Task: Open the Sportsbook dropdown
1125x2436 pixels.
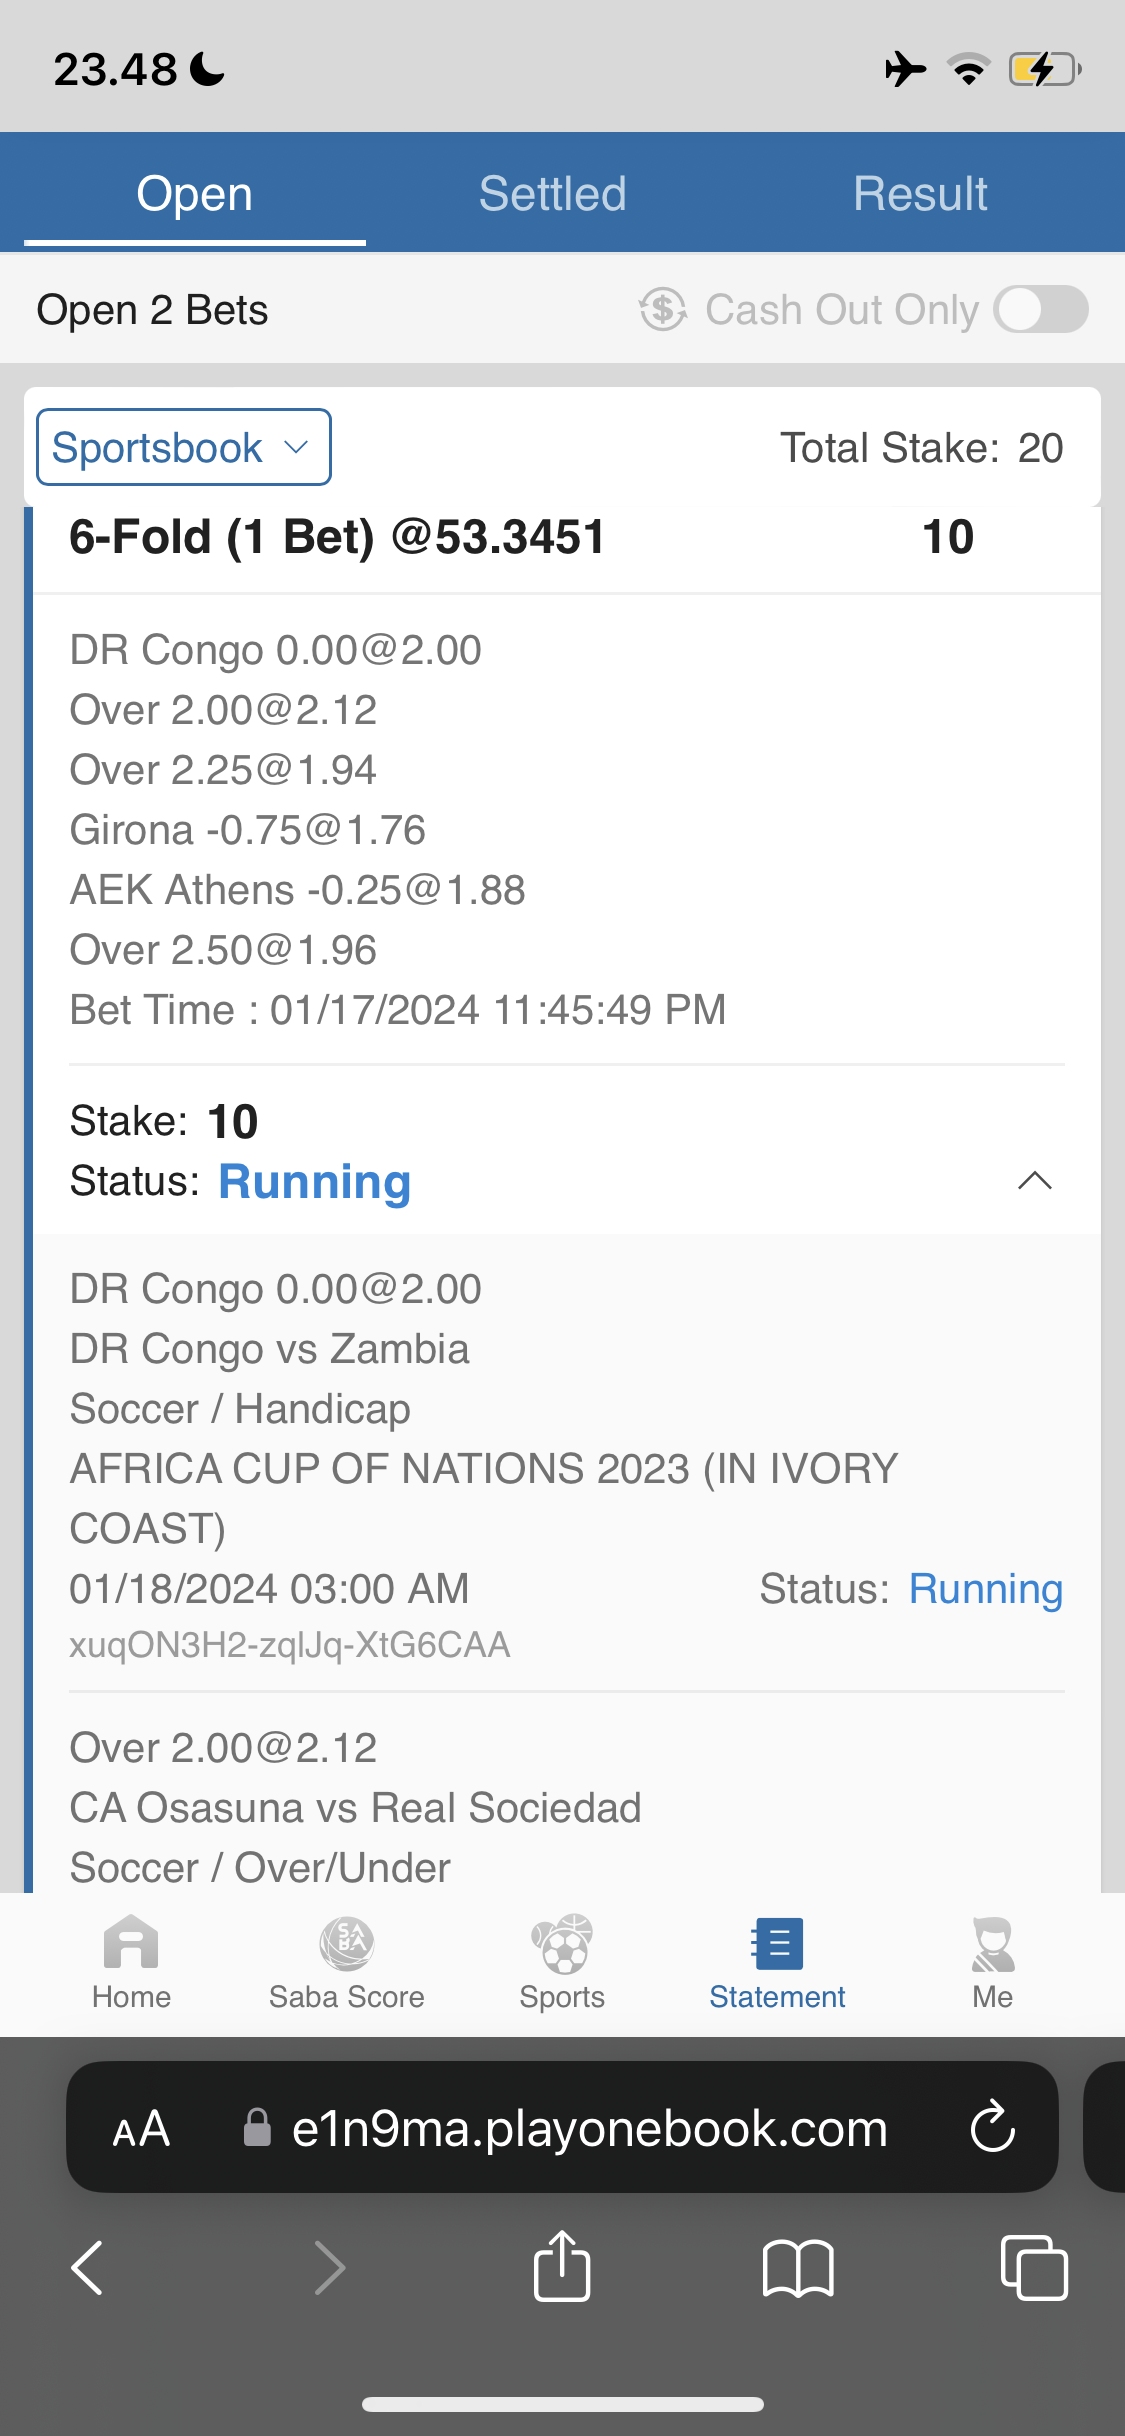Action: coord(184,447)
